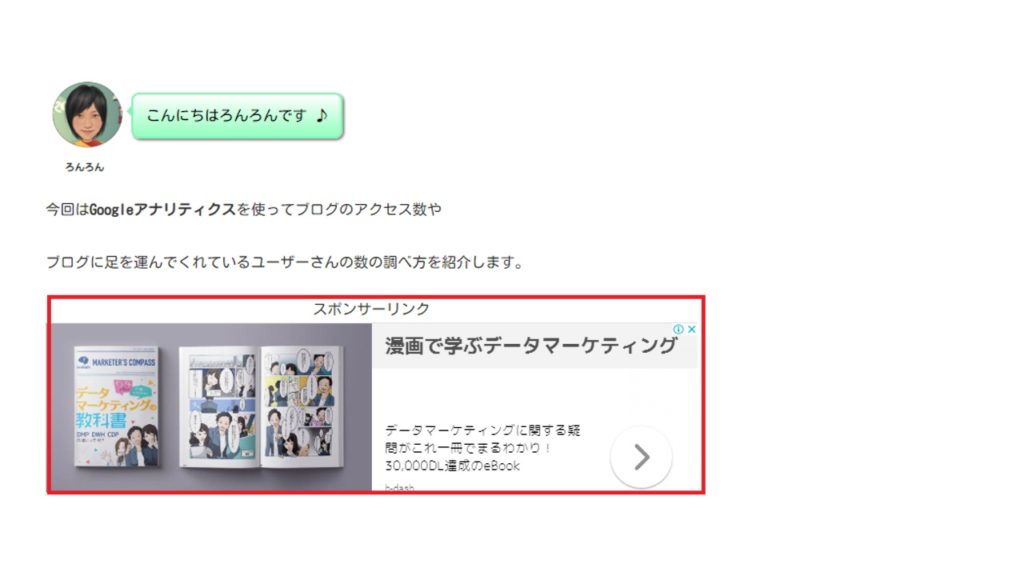Click the こんにちはろんろんです speech bubble
Viewport: 1024px width, 576px height.
(238, 116)
